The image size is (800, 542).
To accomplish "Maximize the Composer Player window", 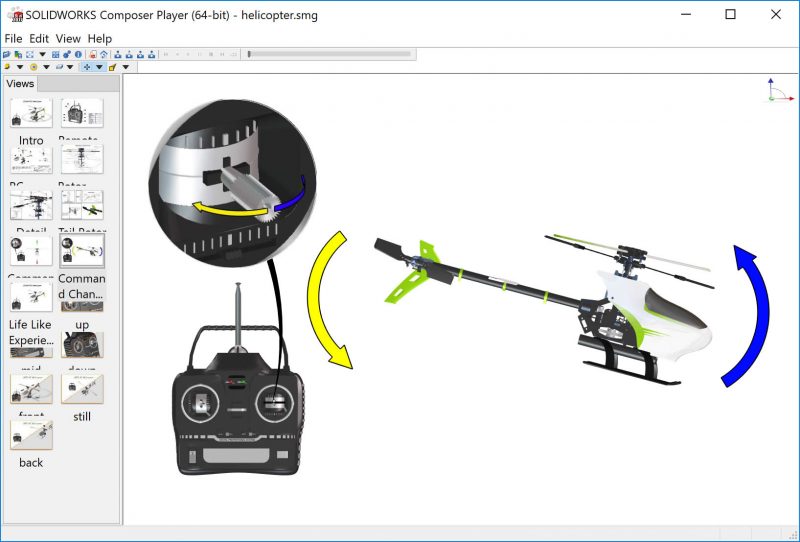I will [x=730, y=14].
